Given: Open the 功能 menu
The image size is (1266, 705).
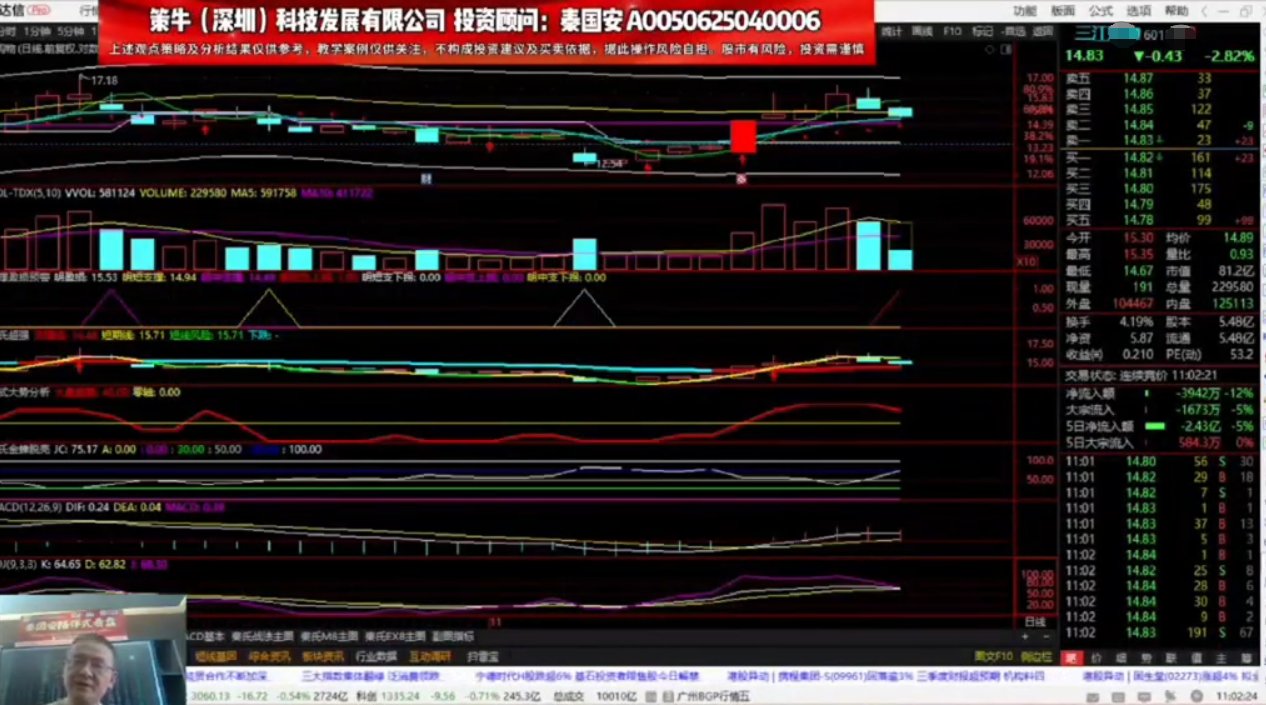Looking at the screenshot, I should [1024, 10].
